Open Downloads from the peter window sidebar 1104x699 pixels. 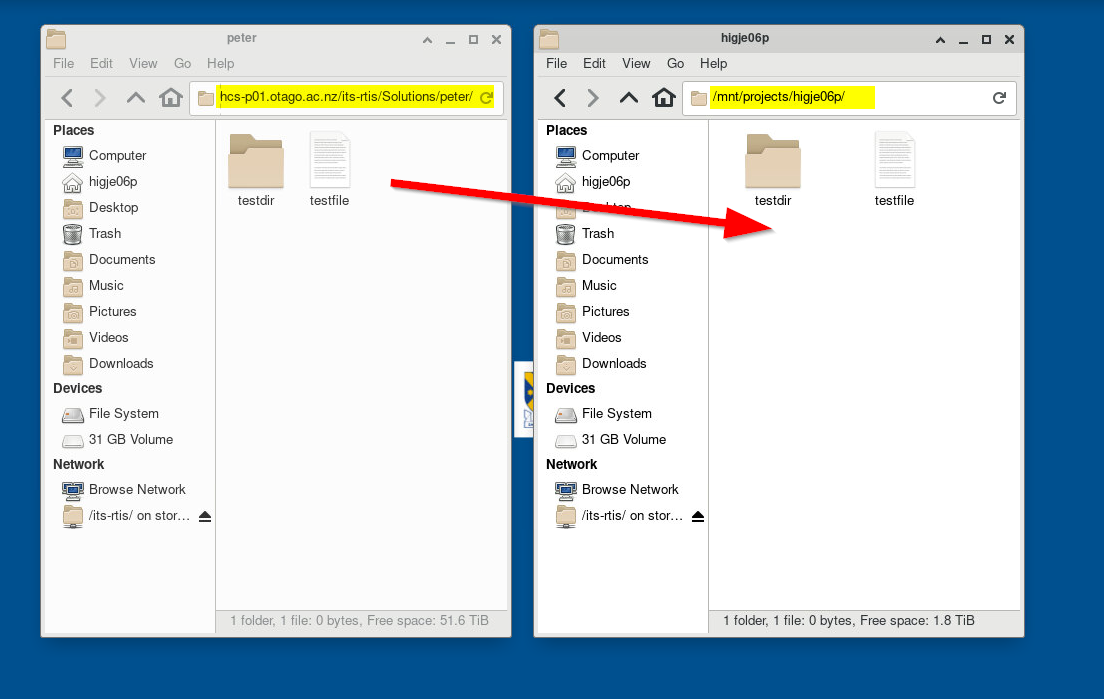pyautogui.click(x=119, y=363)
